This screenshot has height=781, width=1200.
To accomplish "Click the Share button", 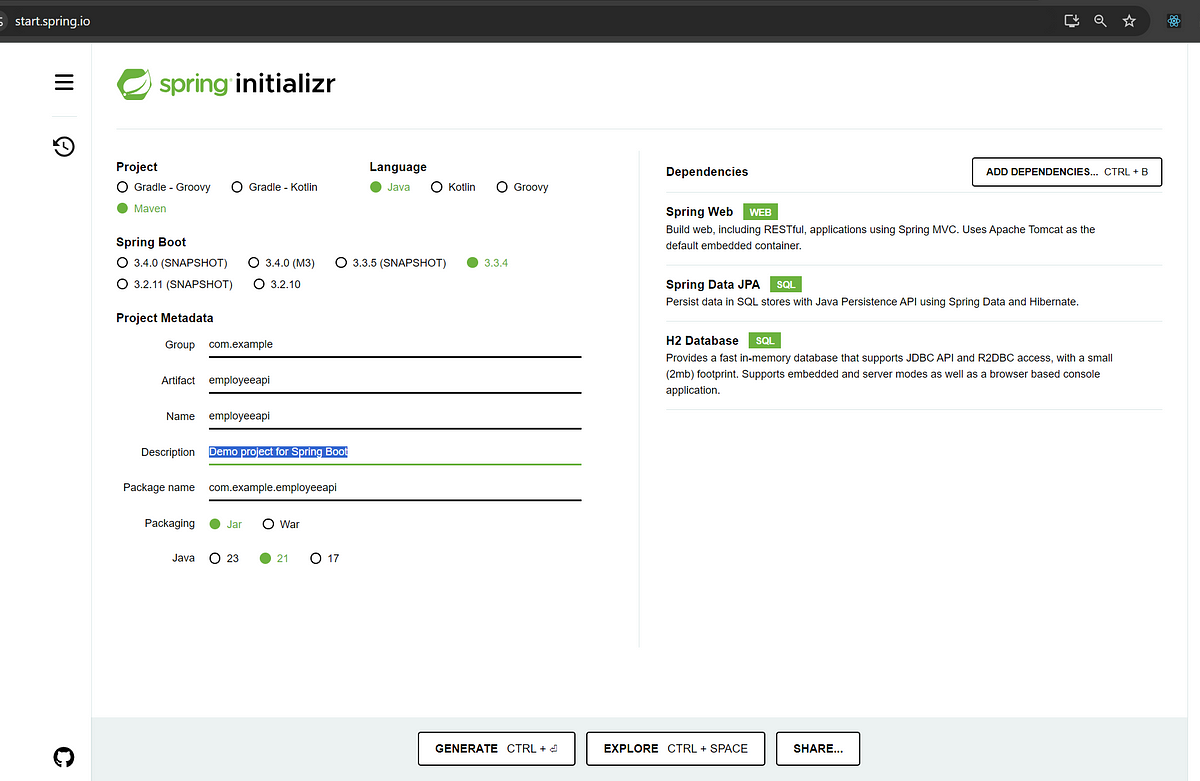I will point(818,748).
